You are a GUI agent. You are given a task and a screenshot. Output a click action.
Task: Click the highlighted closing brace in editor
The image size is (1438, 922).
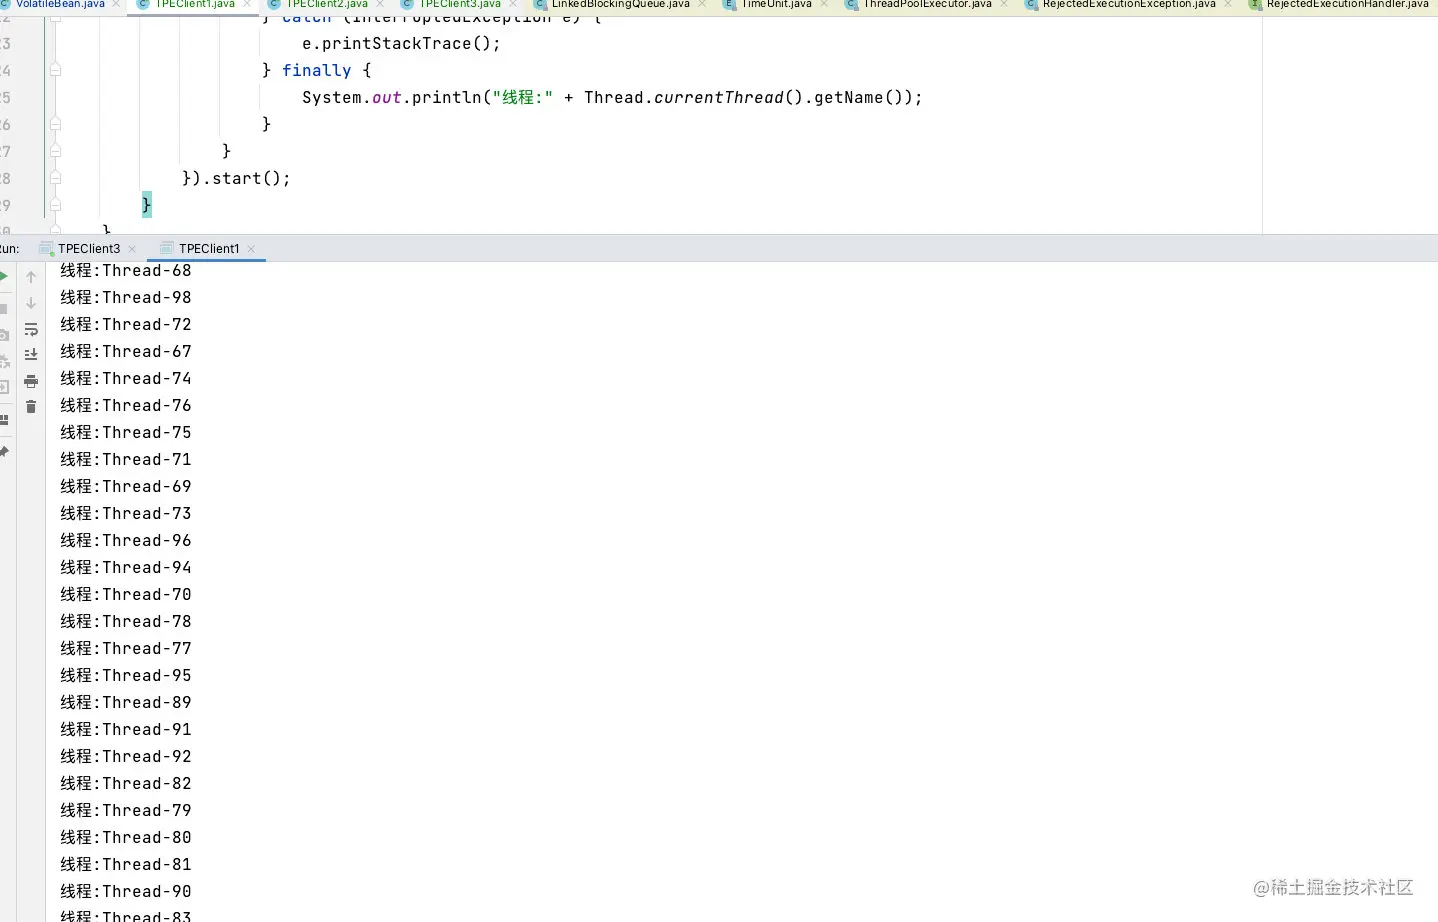(x=146, y=205)
